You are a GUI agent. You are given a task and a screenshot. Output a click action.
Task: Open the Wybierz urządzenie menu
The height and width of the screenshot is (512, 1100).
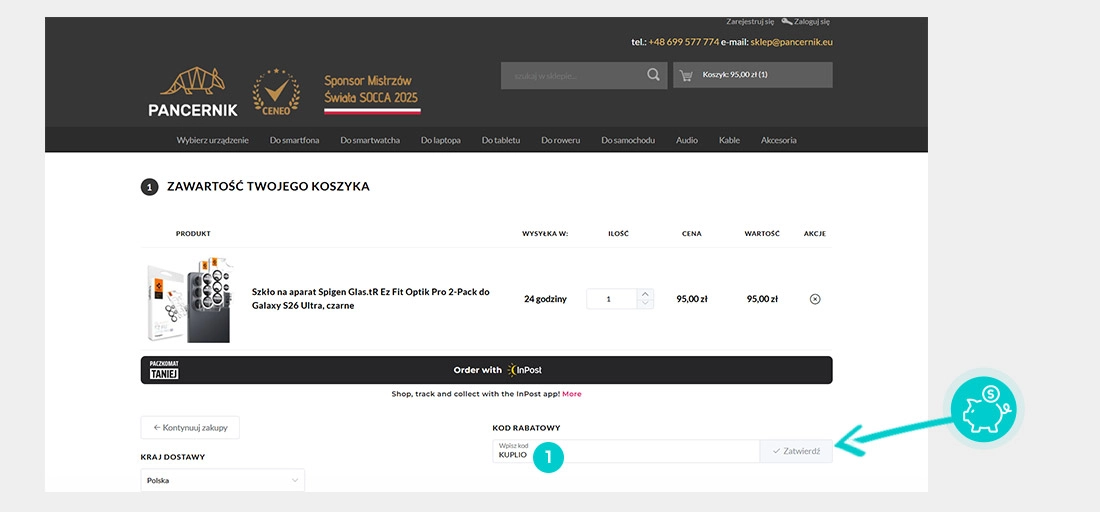212,140
